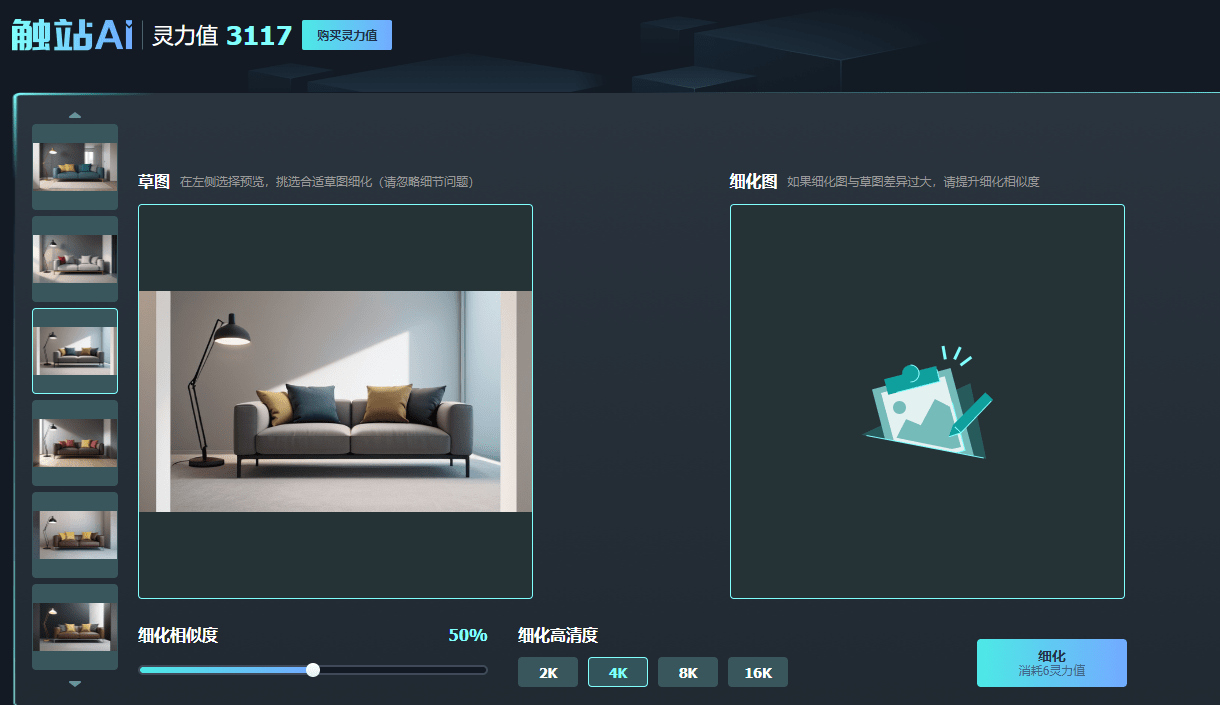Select second thumbnail with white sofa and red pillow

[75, 259]
